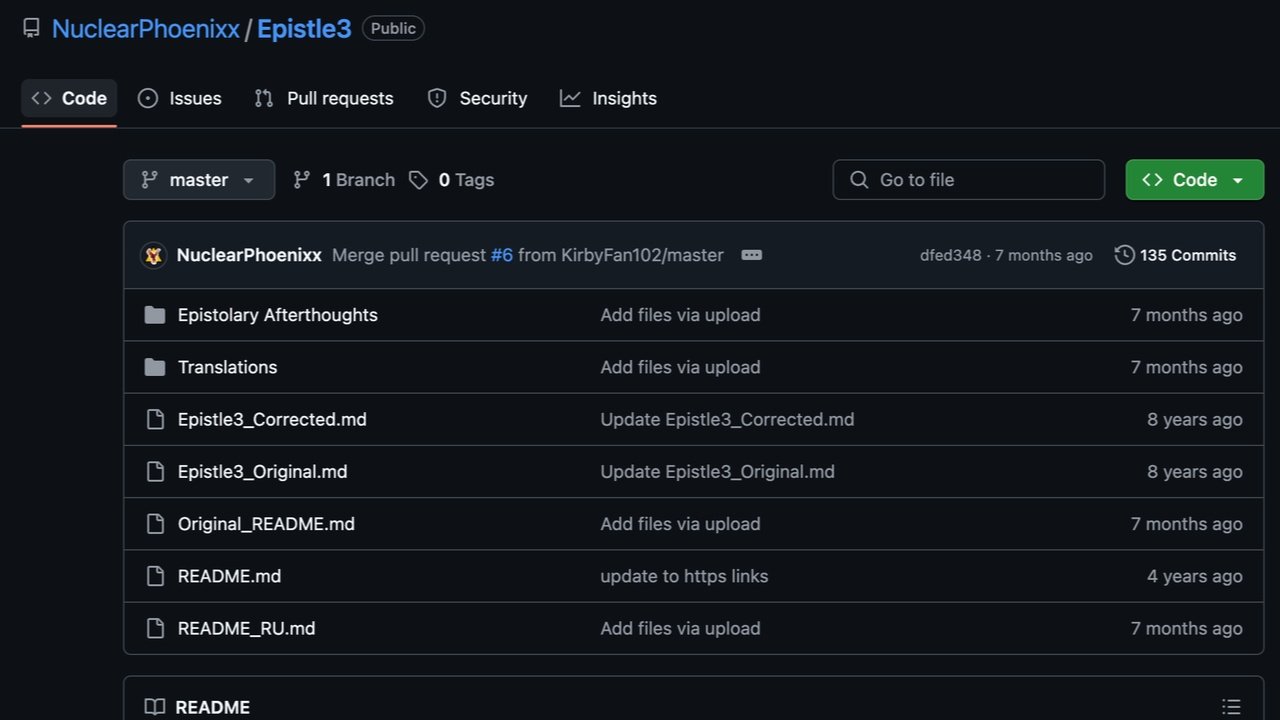This screenshot has height=720, width=1280.
Task: Click file icon beside README.md
Action: (x=155, y=576)
